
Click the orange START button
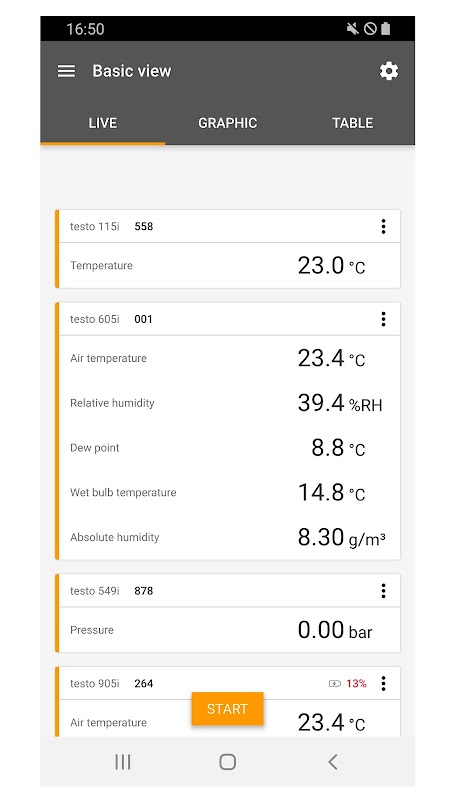228,709
